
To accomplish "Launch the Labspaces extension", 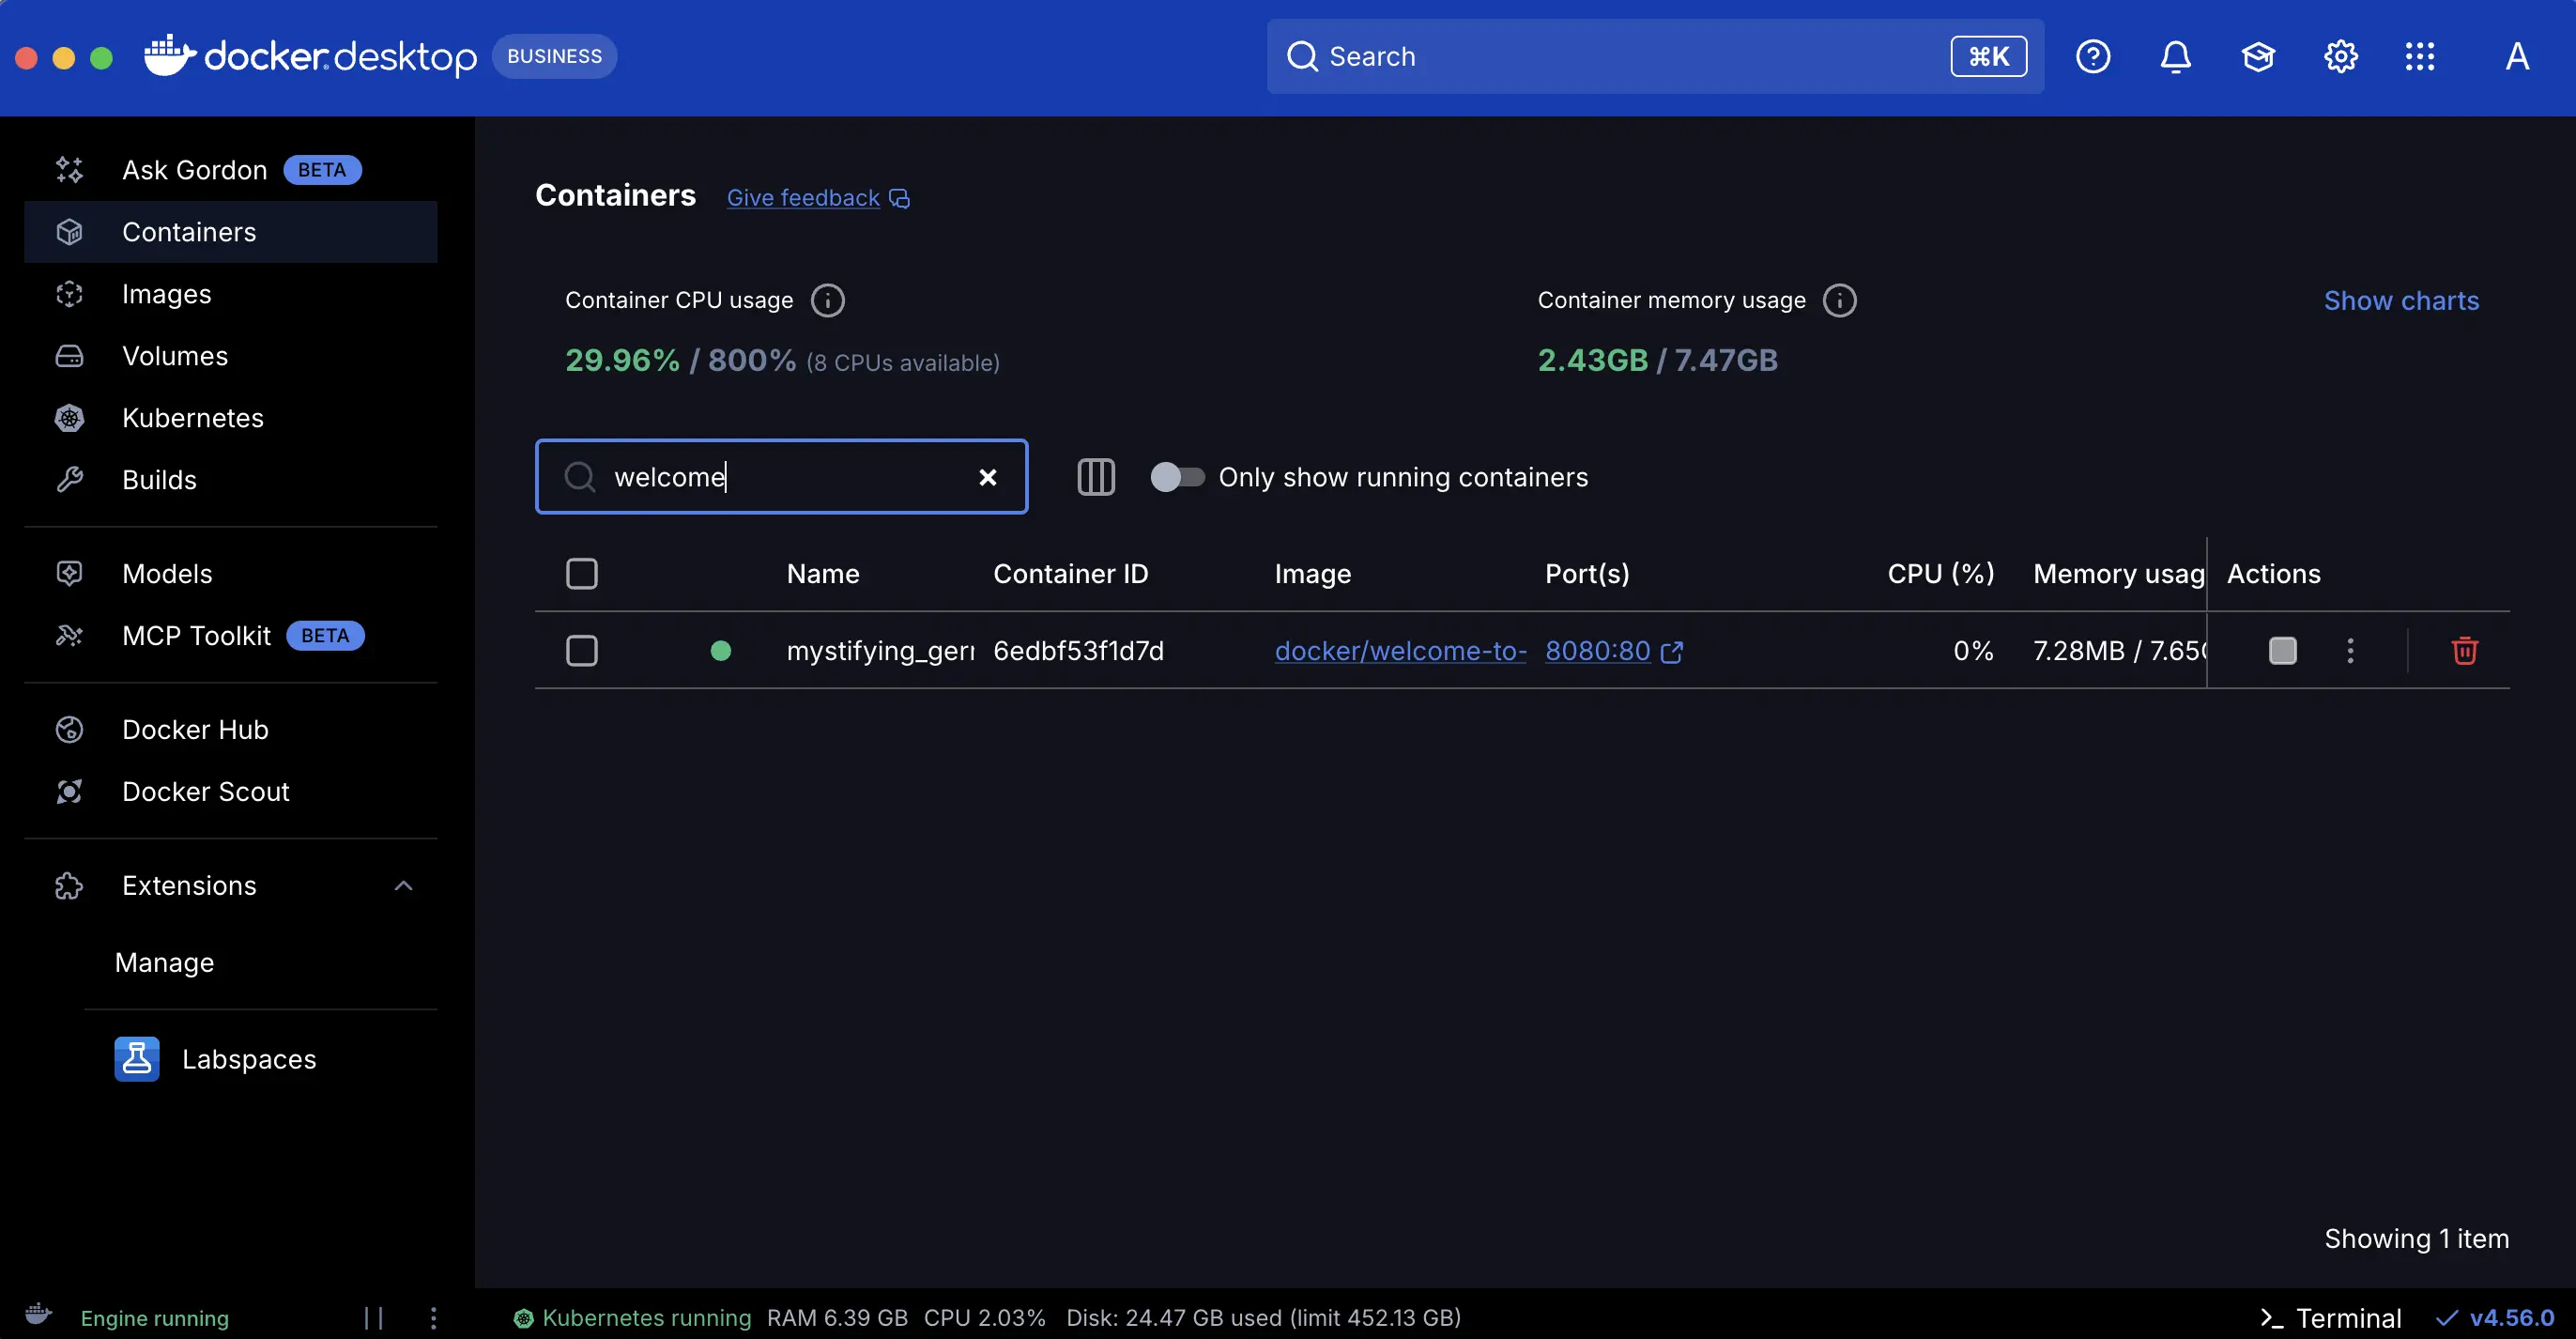I will 248,1058.
